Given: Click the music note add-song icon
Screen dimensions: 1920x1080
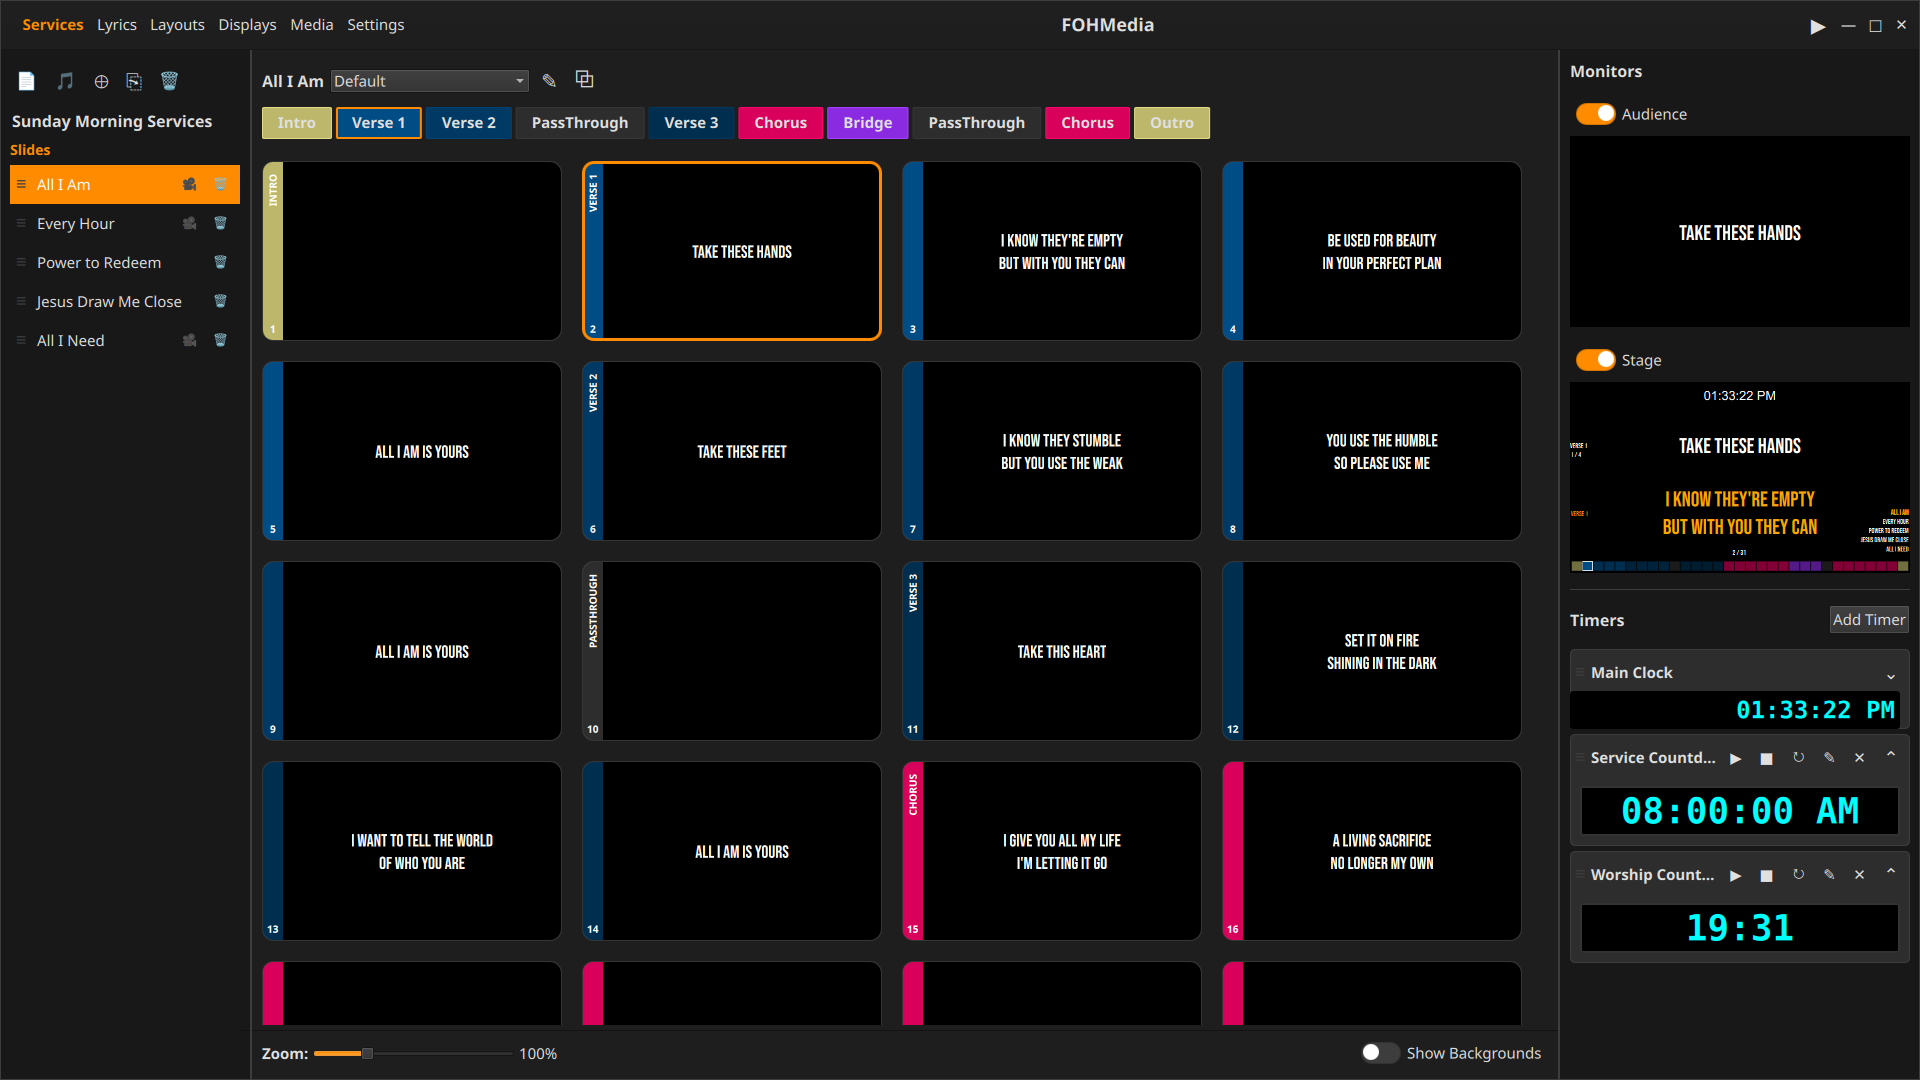Looking at the screenshot, I should click(65, 81).
